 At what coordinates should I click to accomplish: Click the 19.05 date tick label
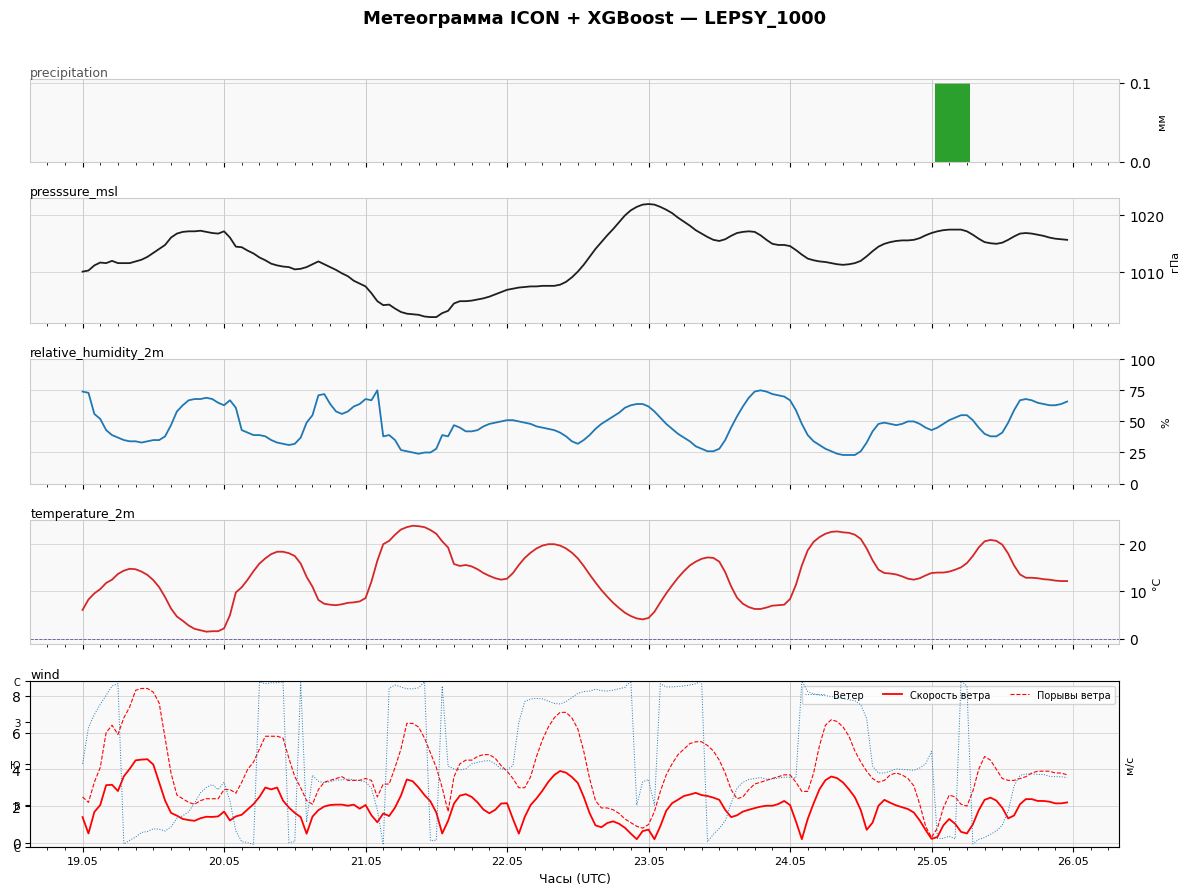pos(83,862)
